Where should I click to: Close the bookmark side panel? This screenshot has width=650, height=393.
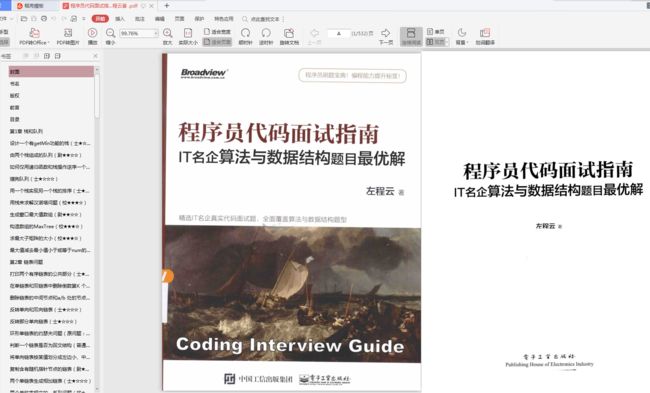point(95,56)
